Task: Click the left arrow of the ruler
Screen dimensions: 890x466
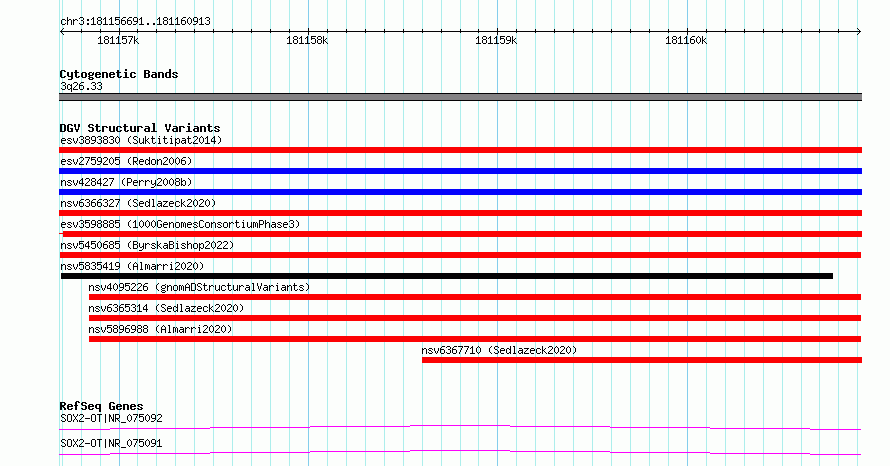Action: (62, 32)
